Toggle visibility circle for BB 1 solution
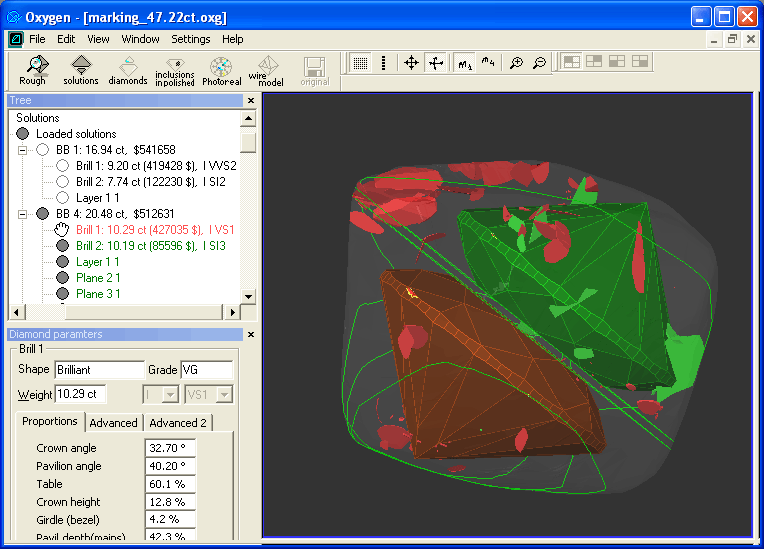The width and height of the screenshot is (764, 549). point(42,150)
